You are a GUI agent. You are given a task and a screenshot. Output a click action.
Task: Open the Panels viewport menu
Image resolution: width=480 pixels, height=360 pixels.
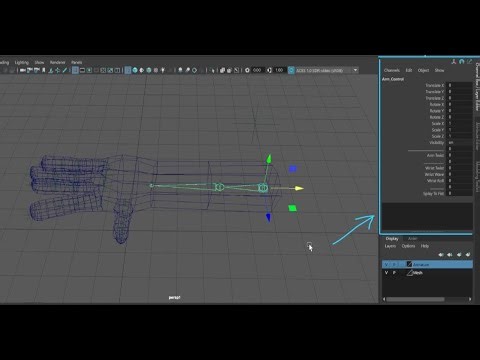pyautogui.click(x=76, y=62)
